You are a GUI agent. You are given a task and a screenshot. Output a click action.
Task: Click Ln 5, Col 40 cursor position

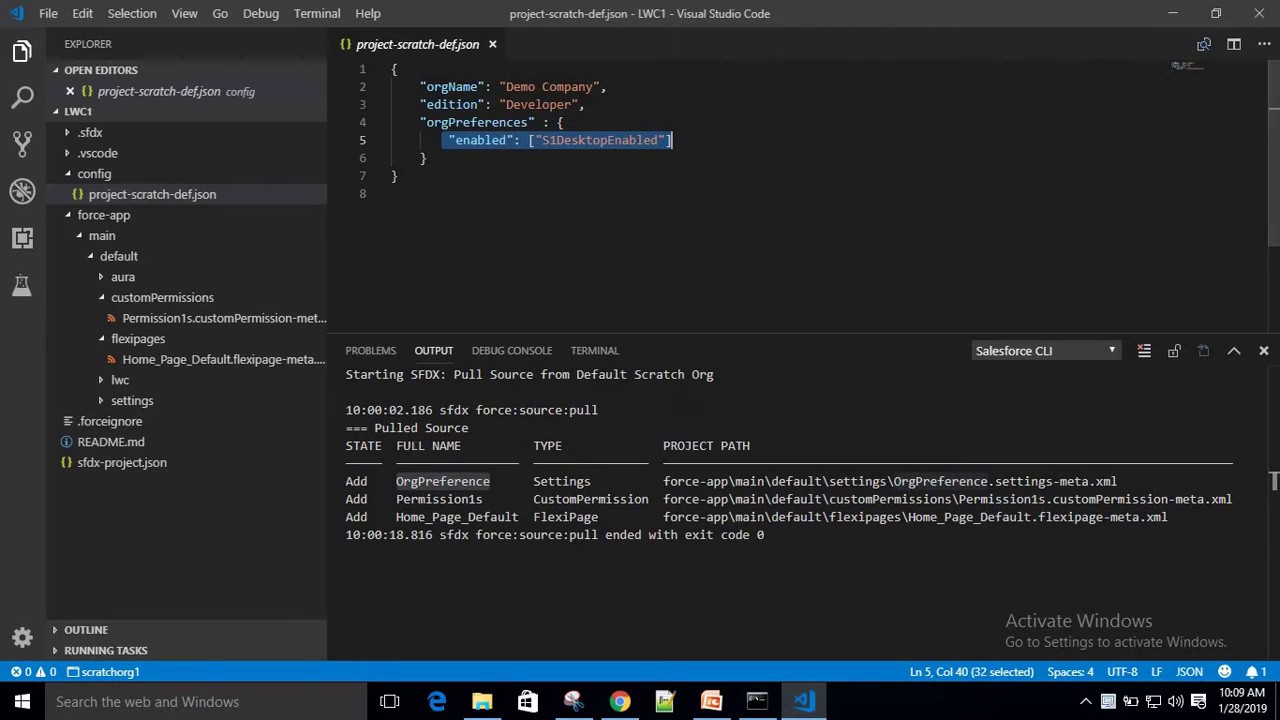pos(972,672)
